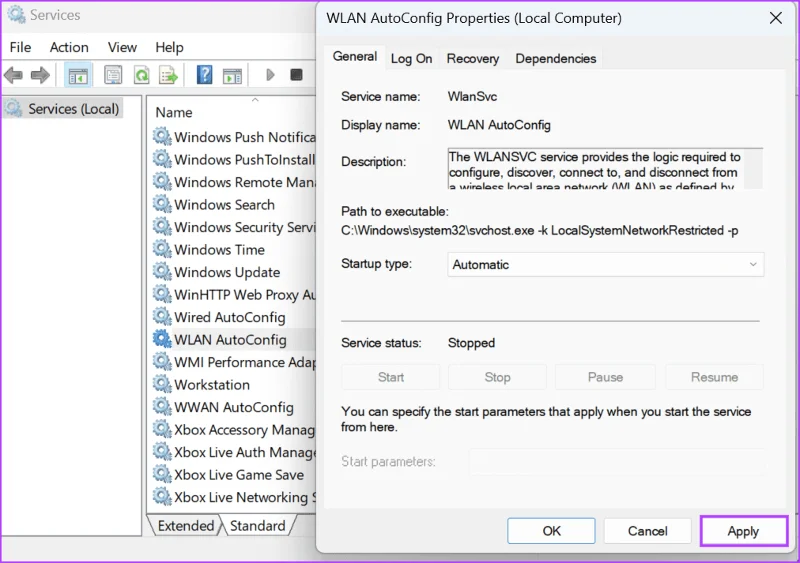Open the Properties toolbar icon
Viewport: 800px width, 563px height.
point(113,76)
